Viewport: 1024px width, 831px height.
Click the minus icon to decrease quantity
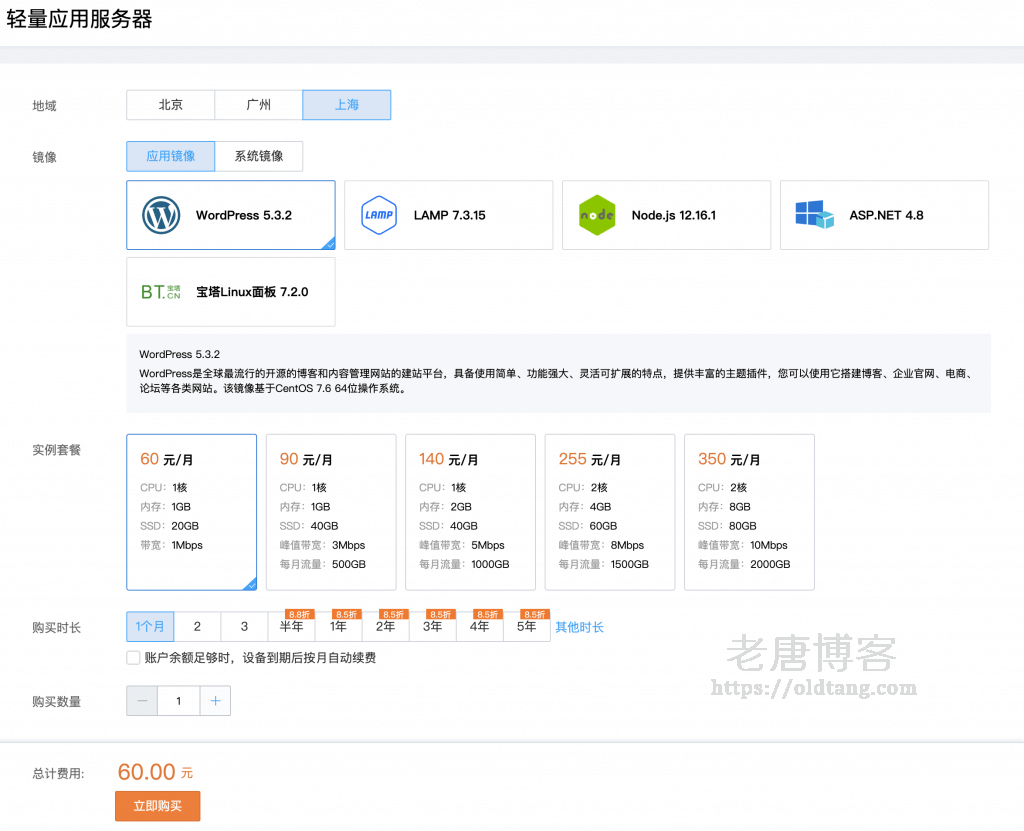142,701
